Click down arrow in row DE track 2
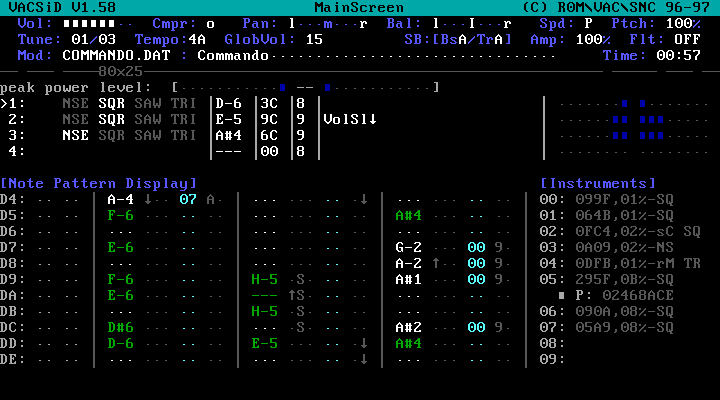Screen dimensions: 720x400 pyautogui.click(x=364, y=360)
